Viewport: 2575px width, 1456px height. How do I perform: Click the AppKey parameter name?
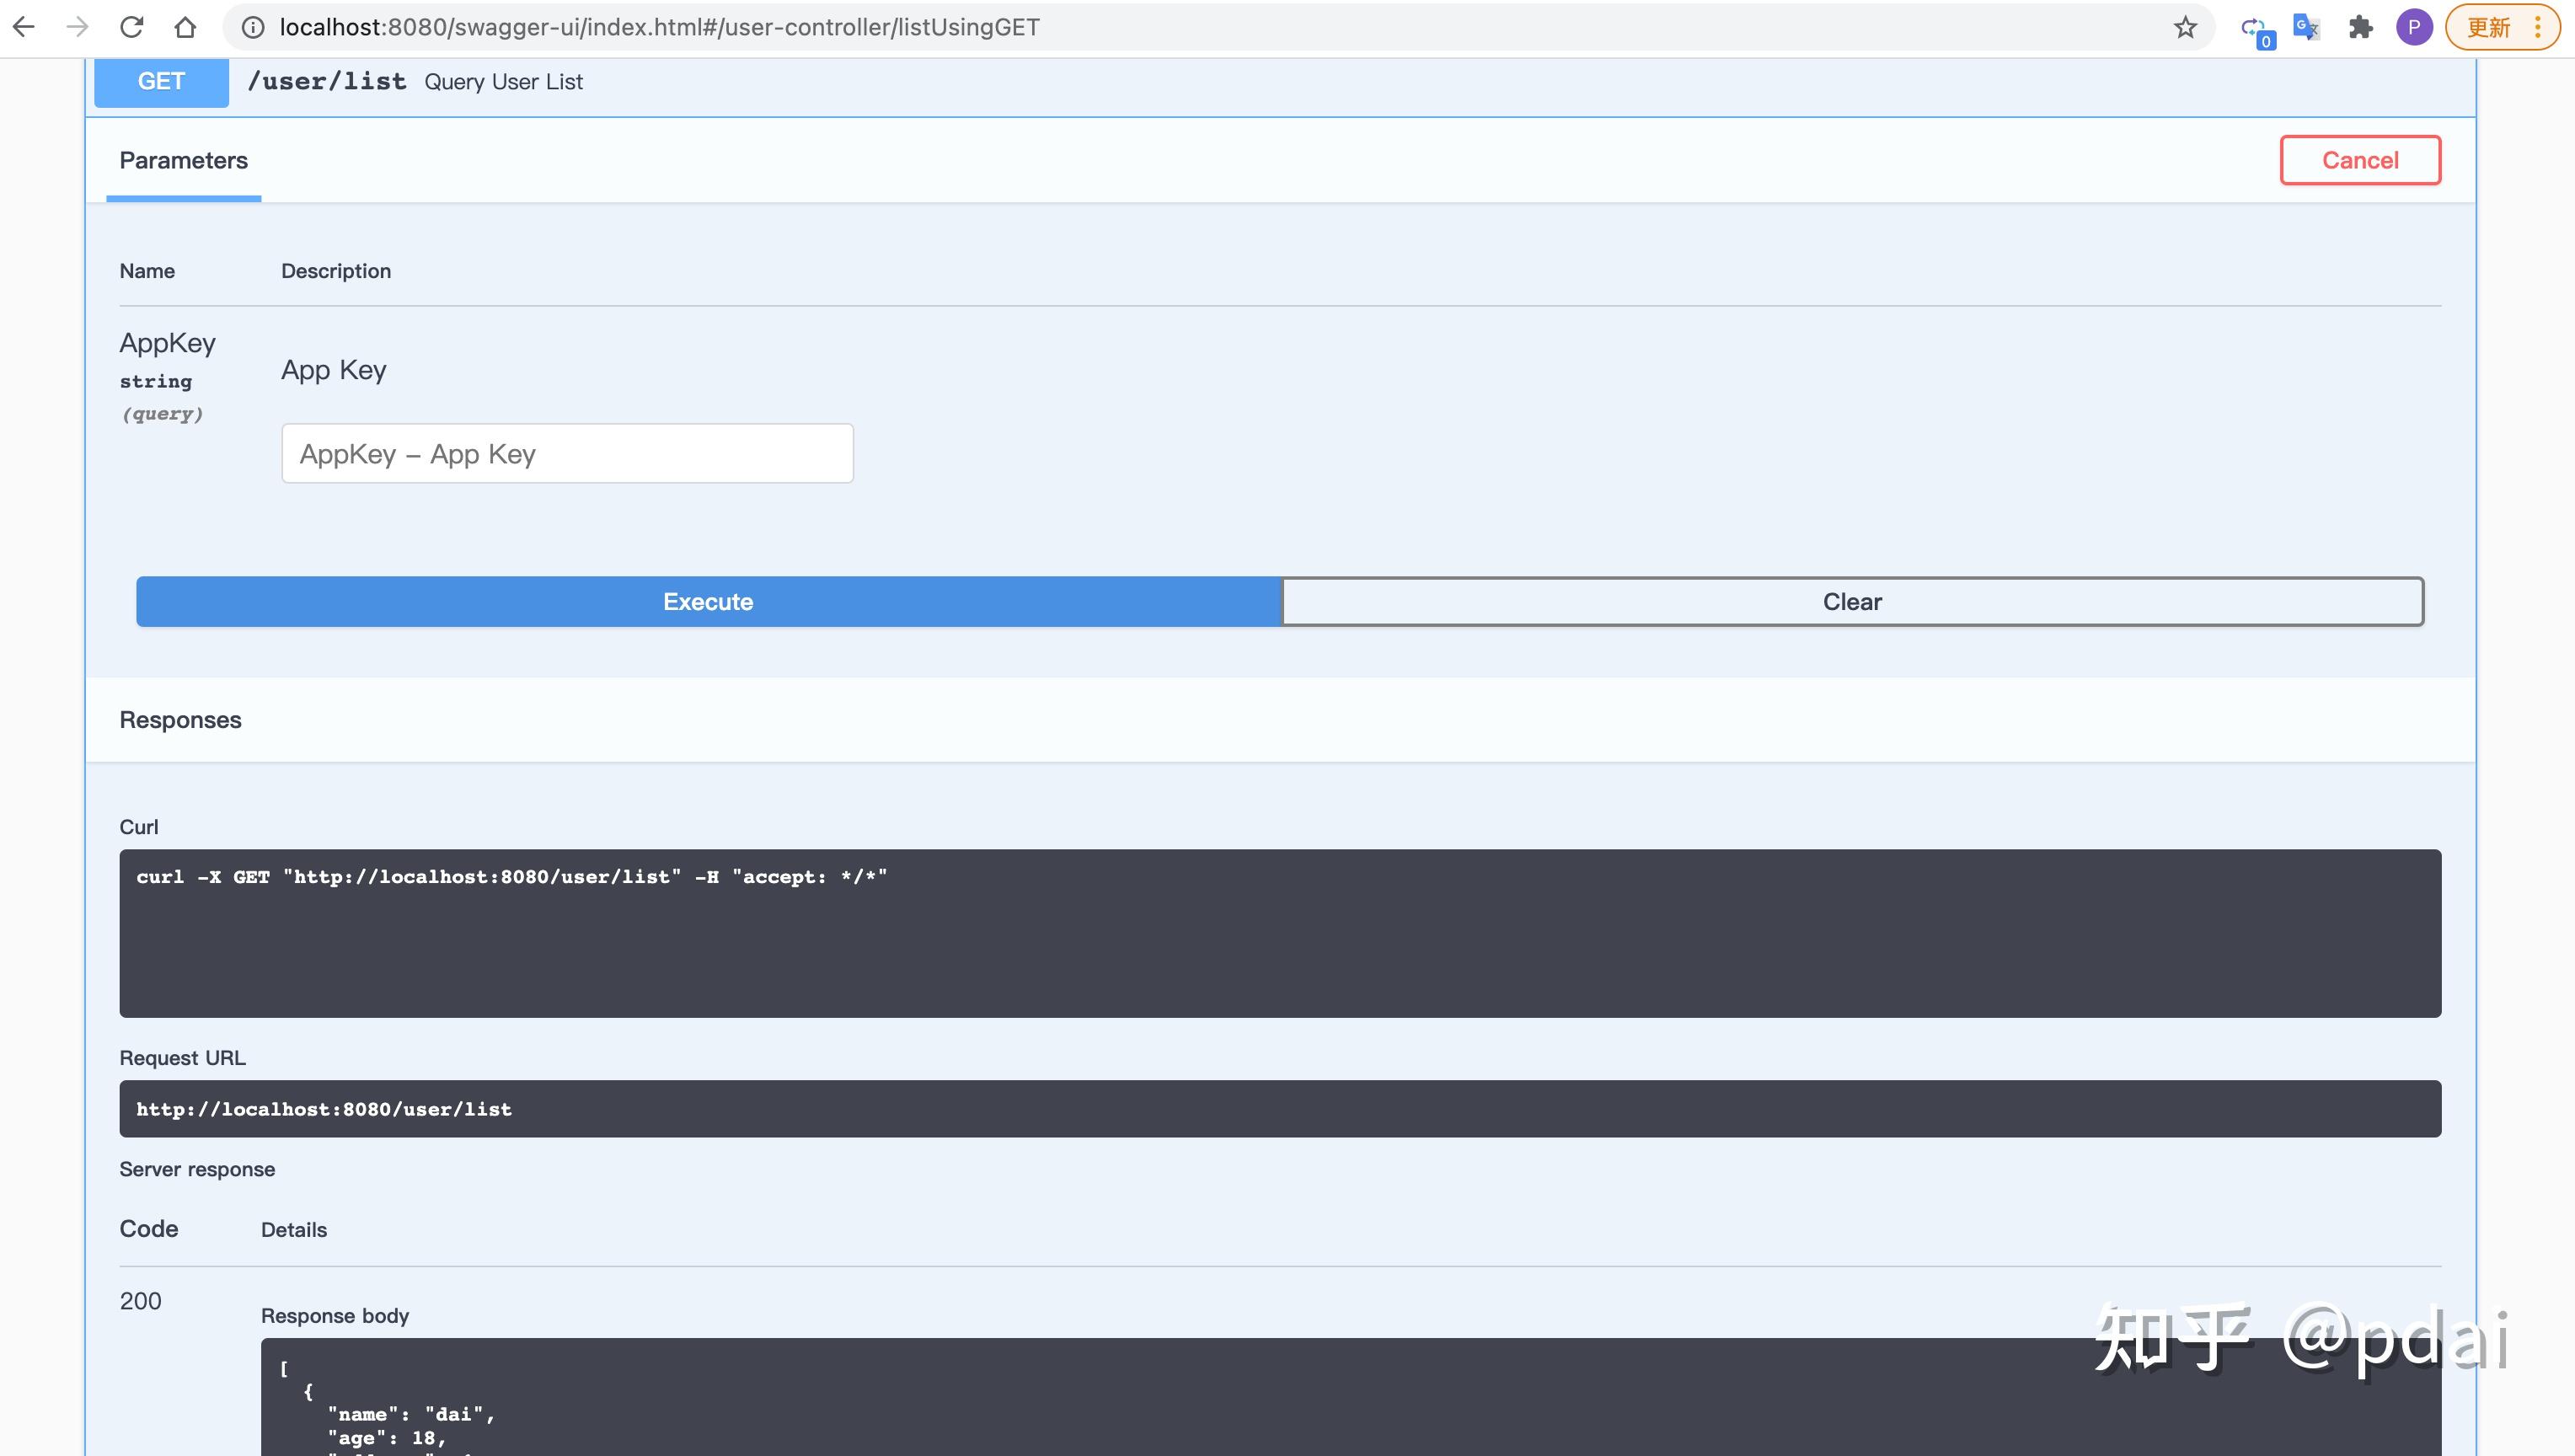pyautogui.click(x=167, y=343)
